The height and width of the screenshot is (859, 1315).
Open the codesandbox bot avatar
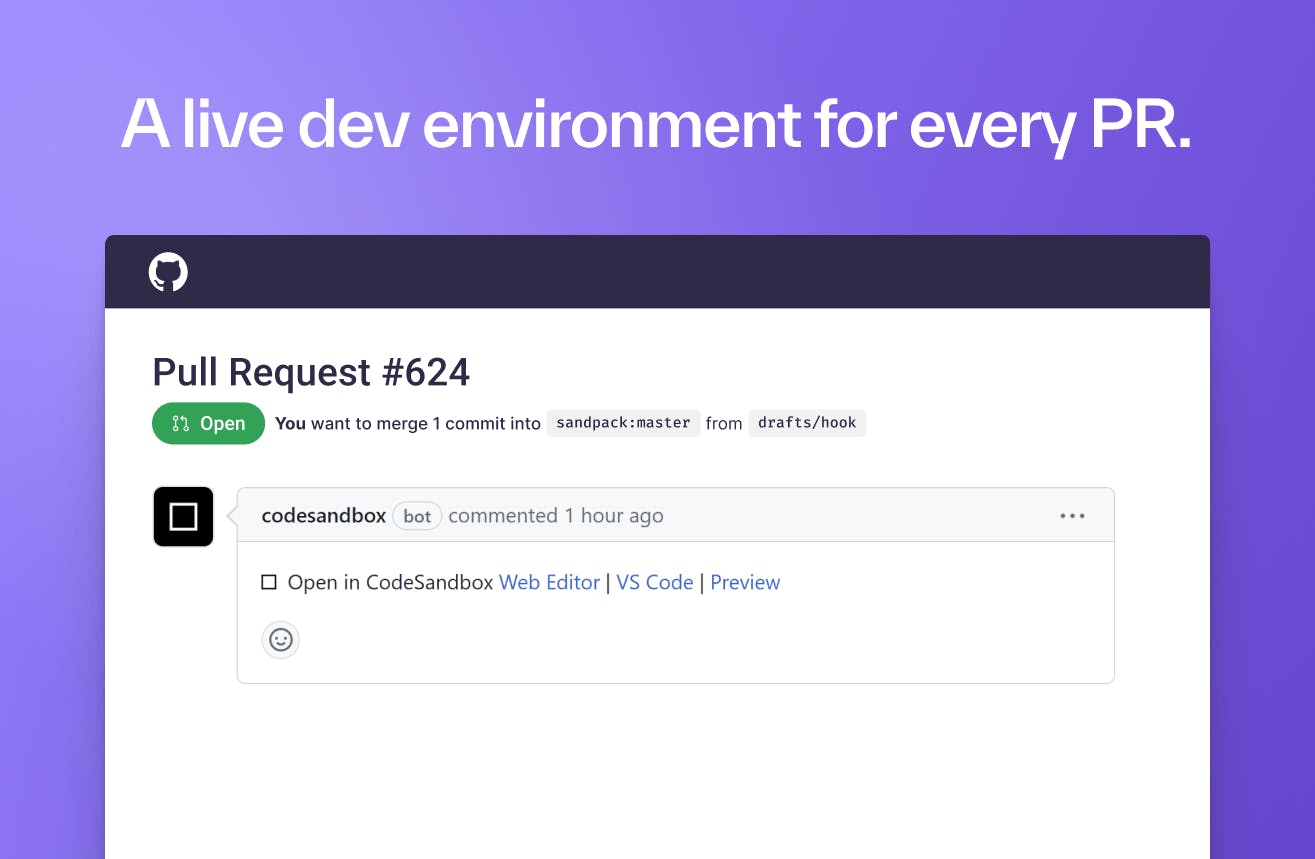[x=183, y=516]
